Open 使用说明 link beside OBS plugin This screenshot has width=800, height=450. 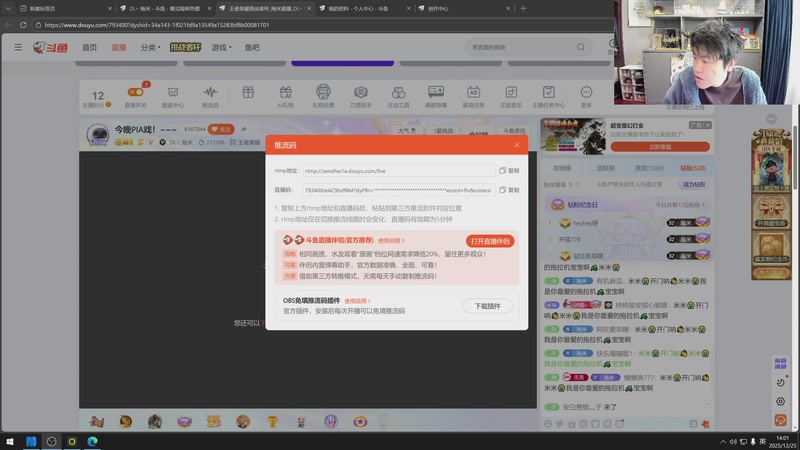357,301
